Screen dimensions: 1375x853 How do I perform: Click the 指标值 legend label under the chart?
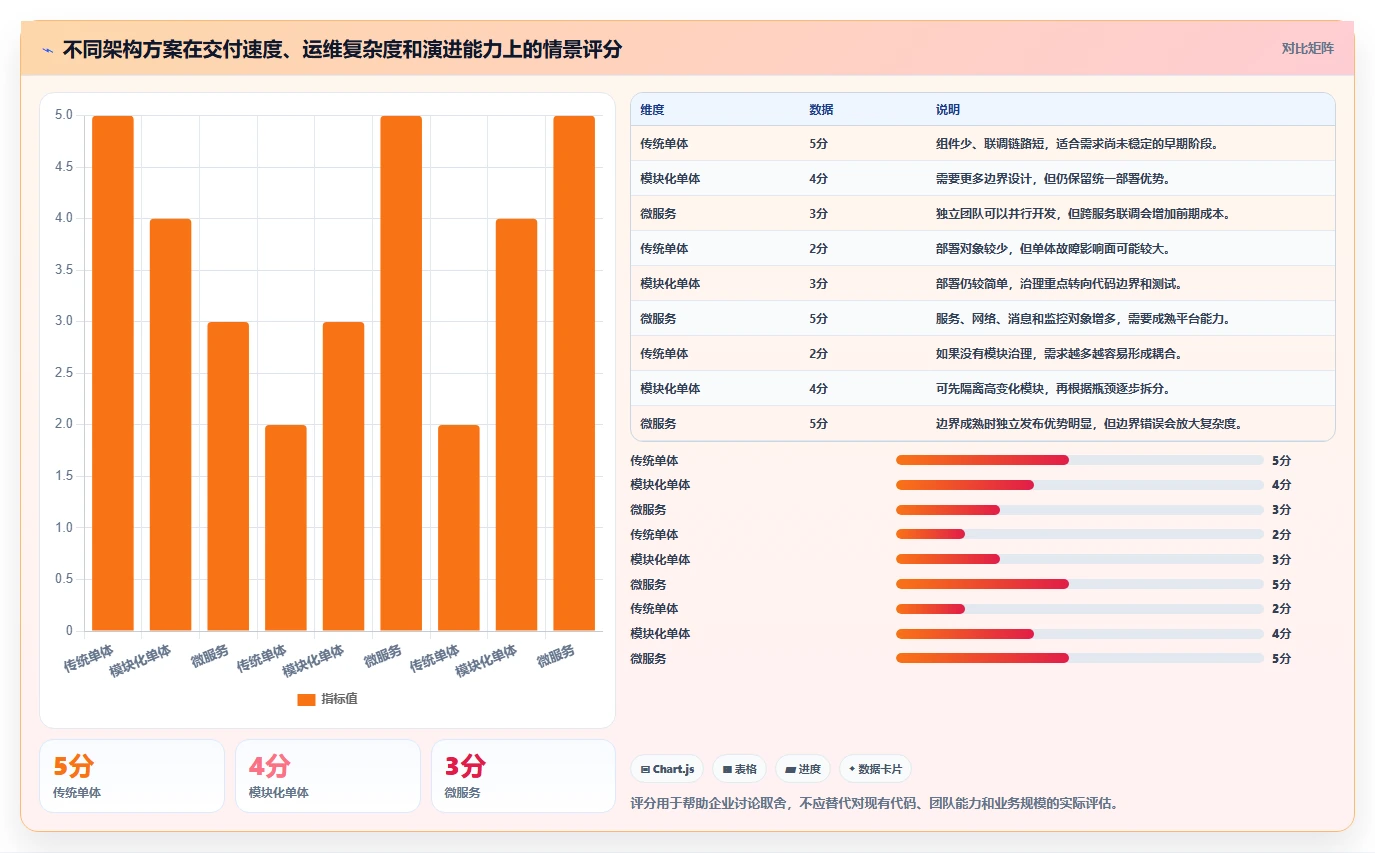(x=339, y=700)
